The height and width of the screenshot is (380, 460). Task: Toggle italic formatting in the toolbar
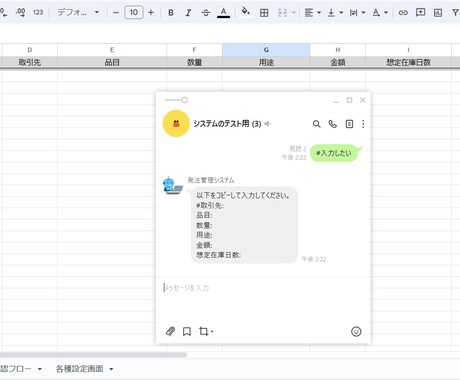click(188, 13)
